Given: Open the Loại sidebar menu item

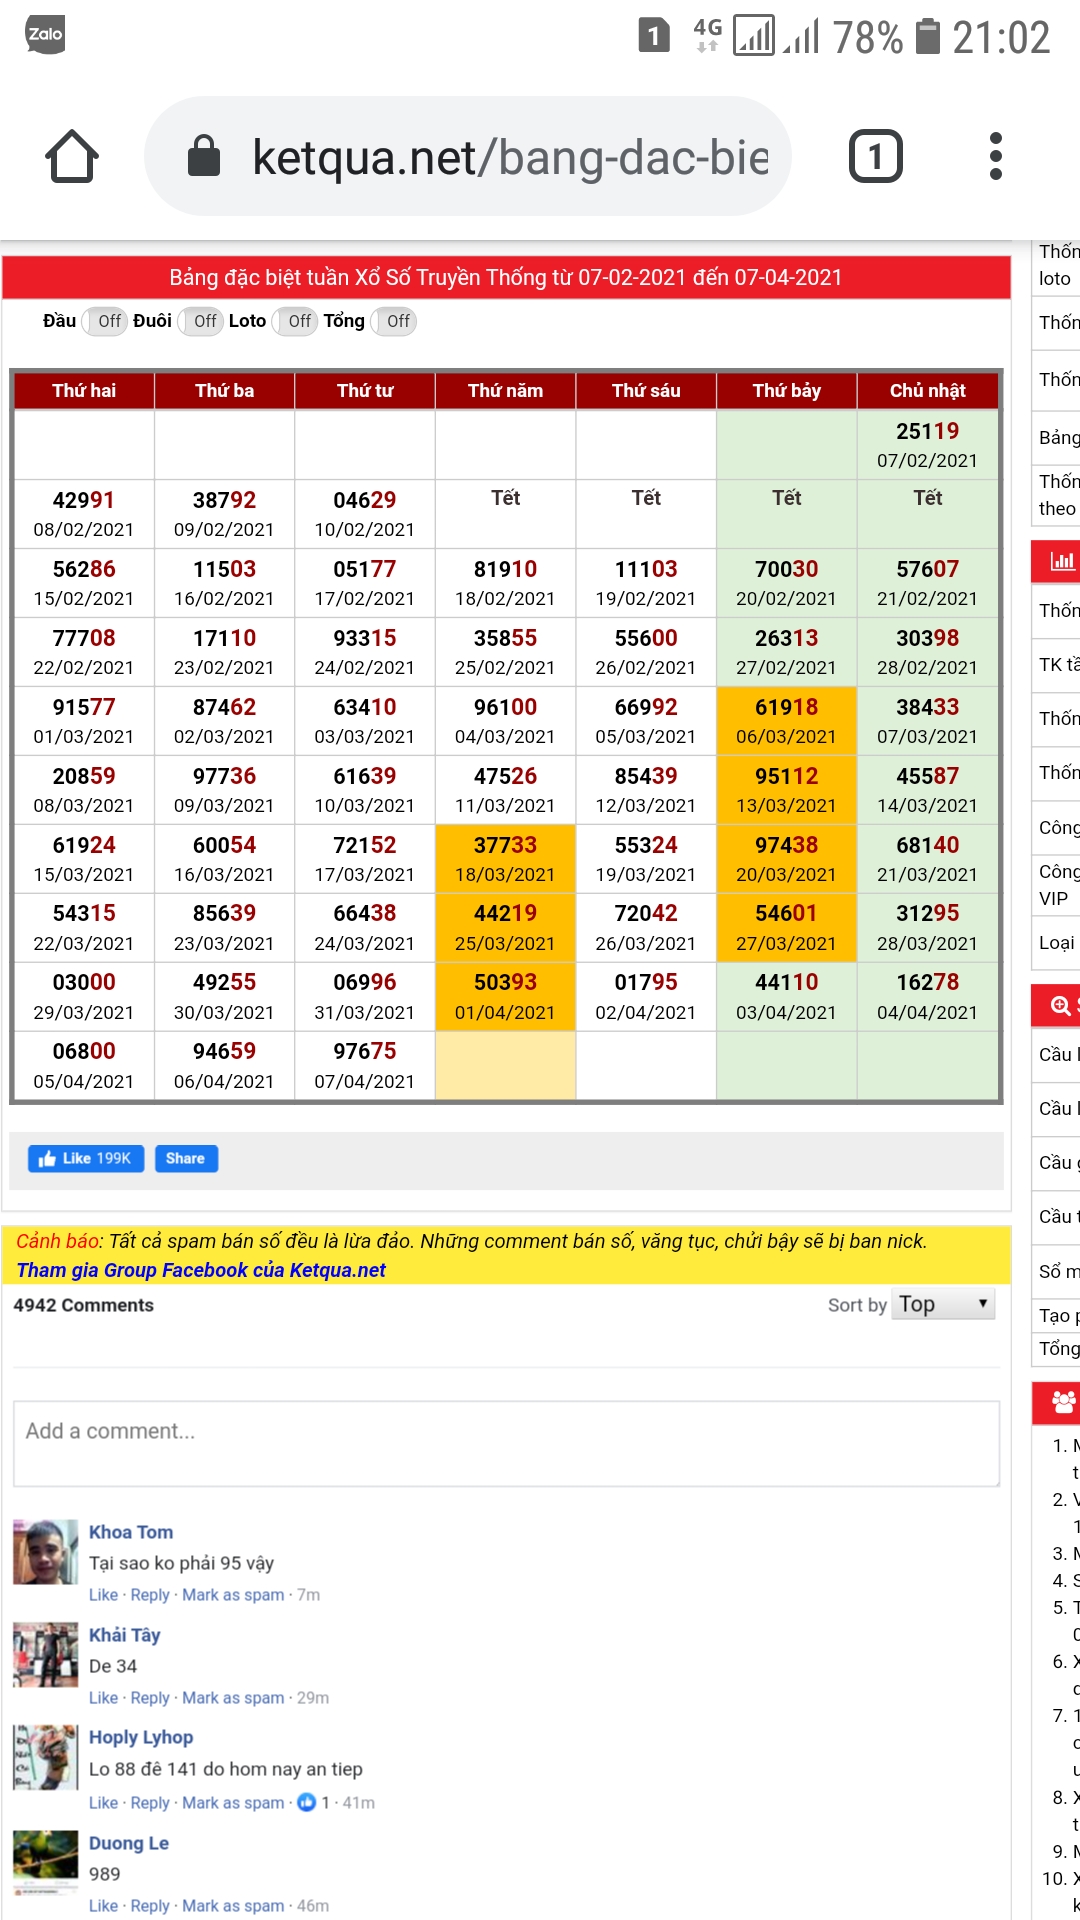Looking at the screenshot, I should coord(1057,943).
